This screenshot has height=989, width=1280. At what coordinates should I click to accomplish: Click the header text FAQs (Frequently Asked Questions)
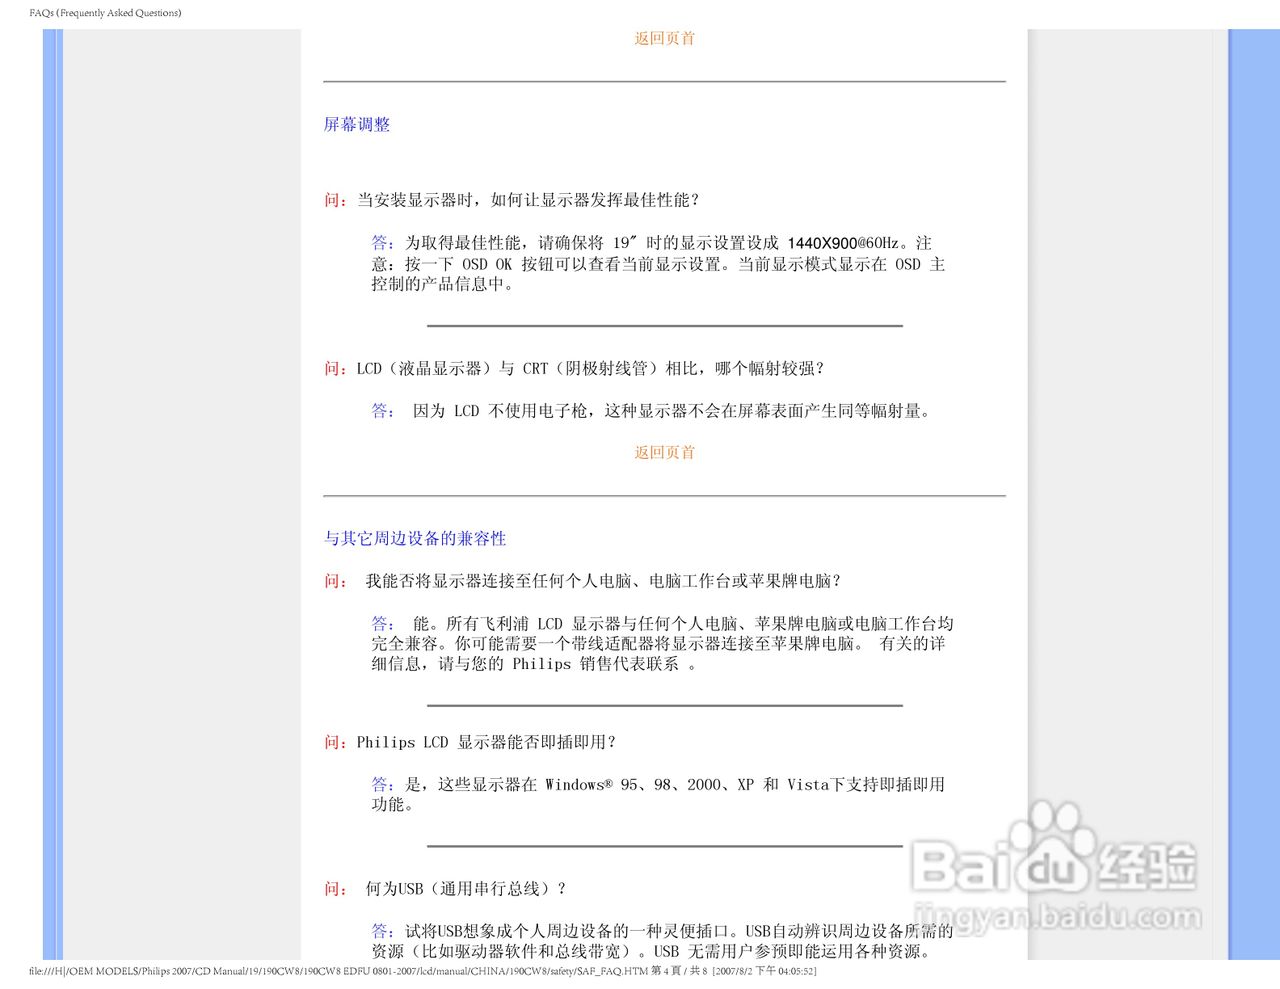point(106,13)
